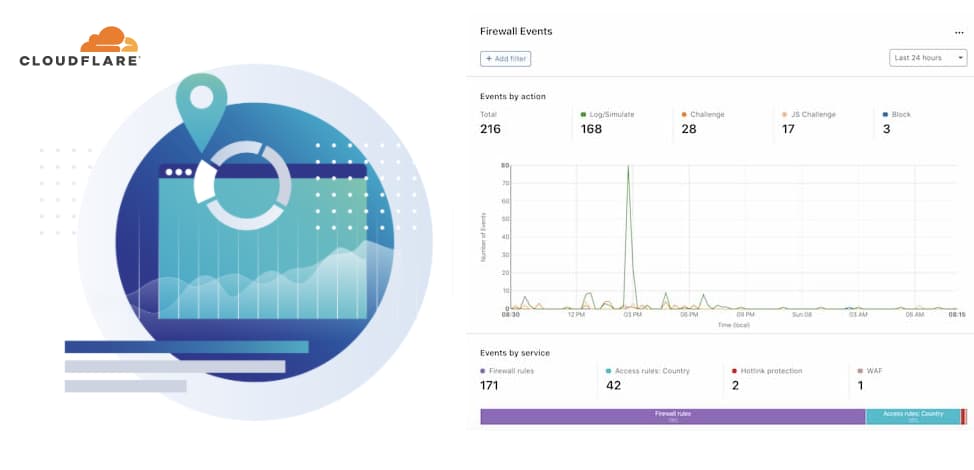Image resolution: width=974 pixels, height=470 pixels.
Task: Open the Last 24 hours dropdown
Action: point(928,58)
